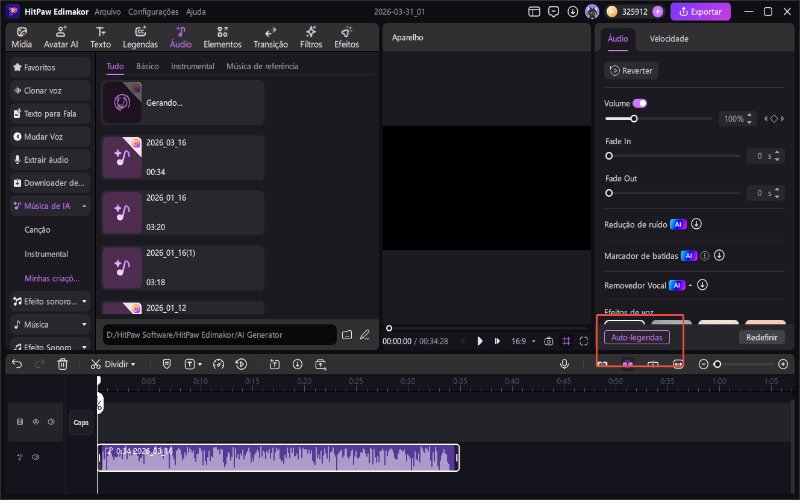Open folder icon next to AI Generator path
The width and height of the screenshot is (800, 500).
[347, 334]
